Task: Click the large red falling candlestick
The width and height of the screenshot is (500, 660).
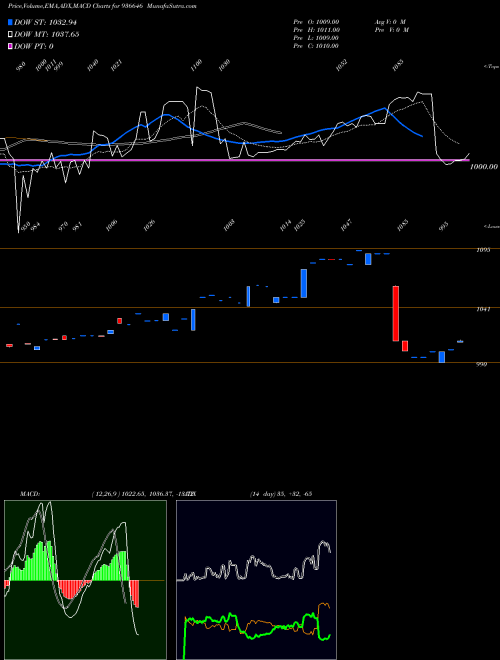Action: [396, 314]
